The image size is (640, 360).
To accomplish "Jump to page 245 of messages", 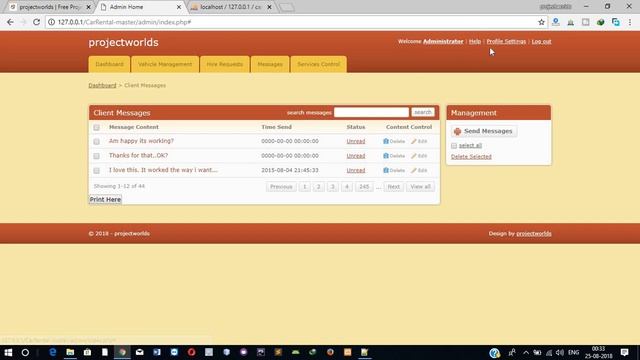I will point(364,187).
